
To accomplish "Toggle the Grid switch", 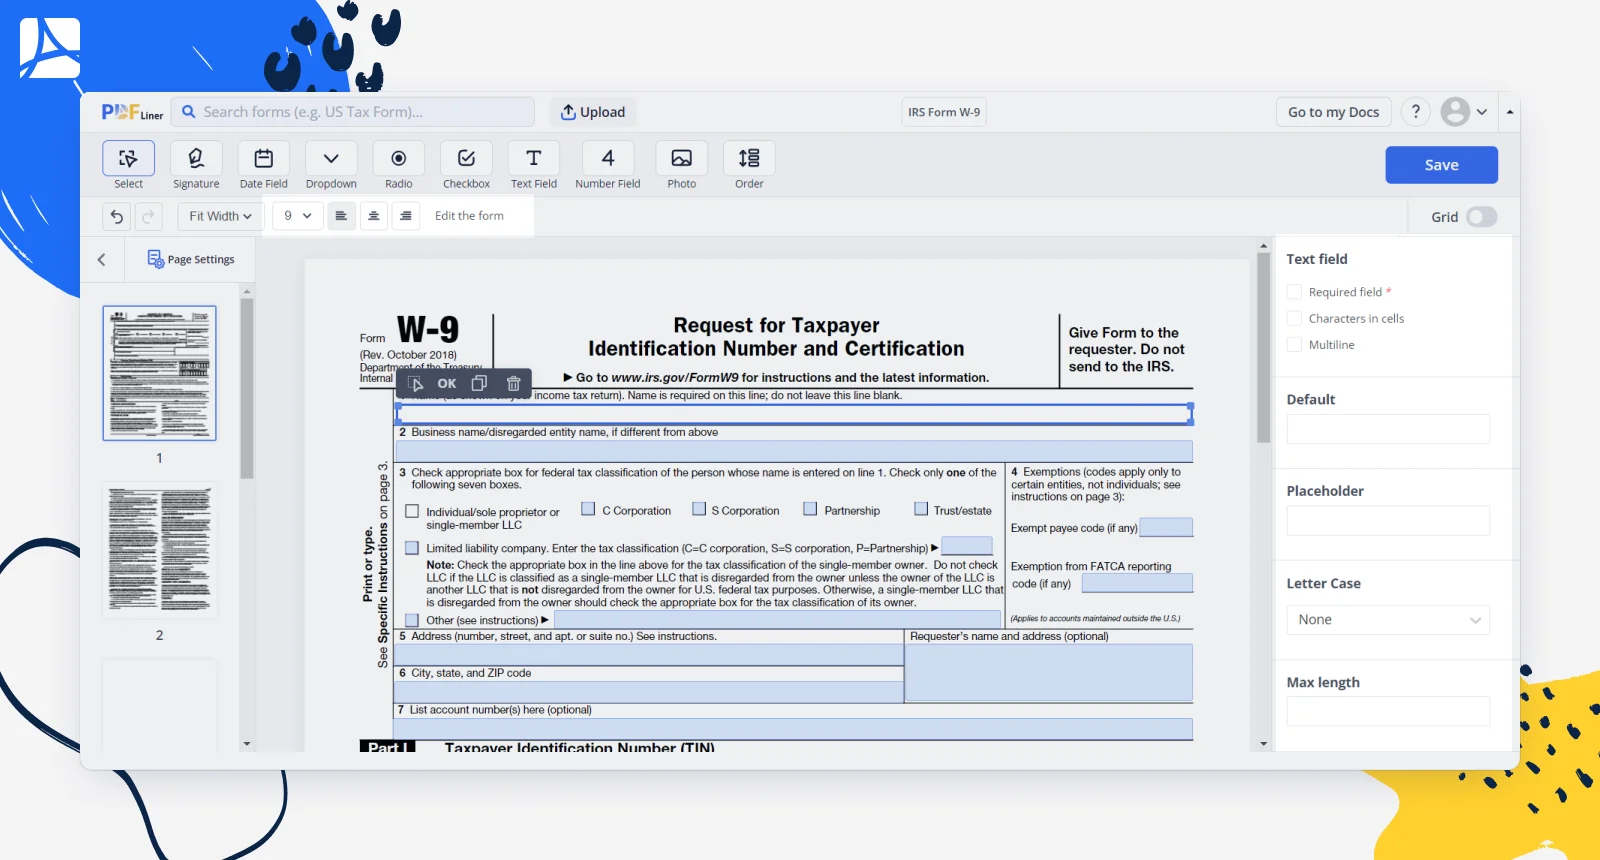I will [x=1481, y=217].
